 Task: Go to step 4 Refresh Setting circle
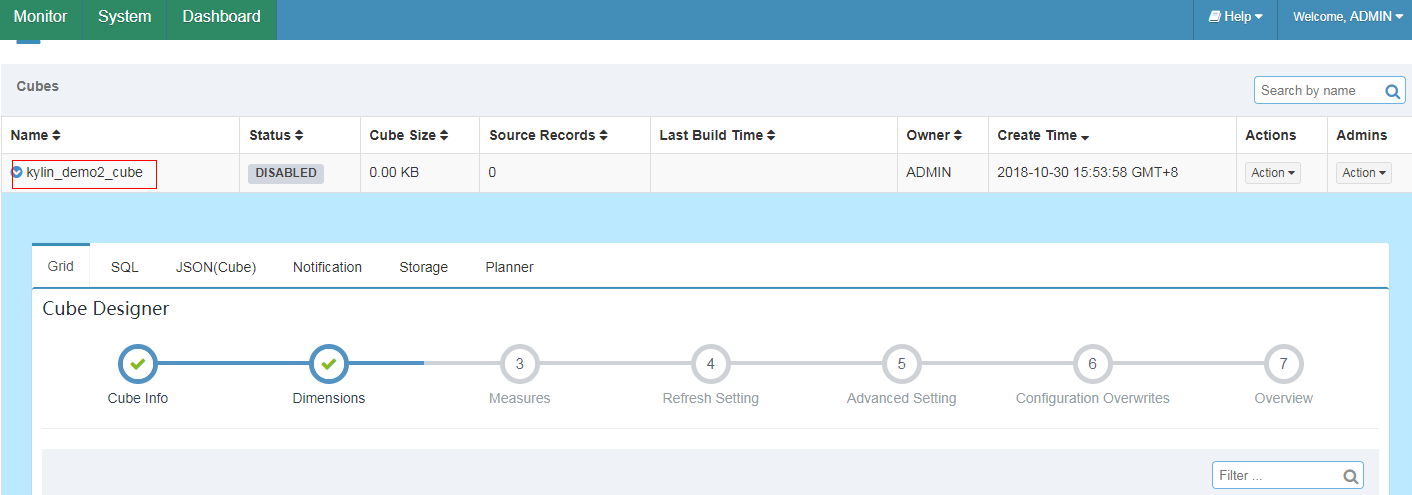point(711,364)
